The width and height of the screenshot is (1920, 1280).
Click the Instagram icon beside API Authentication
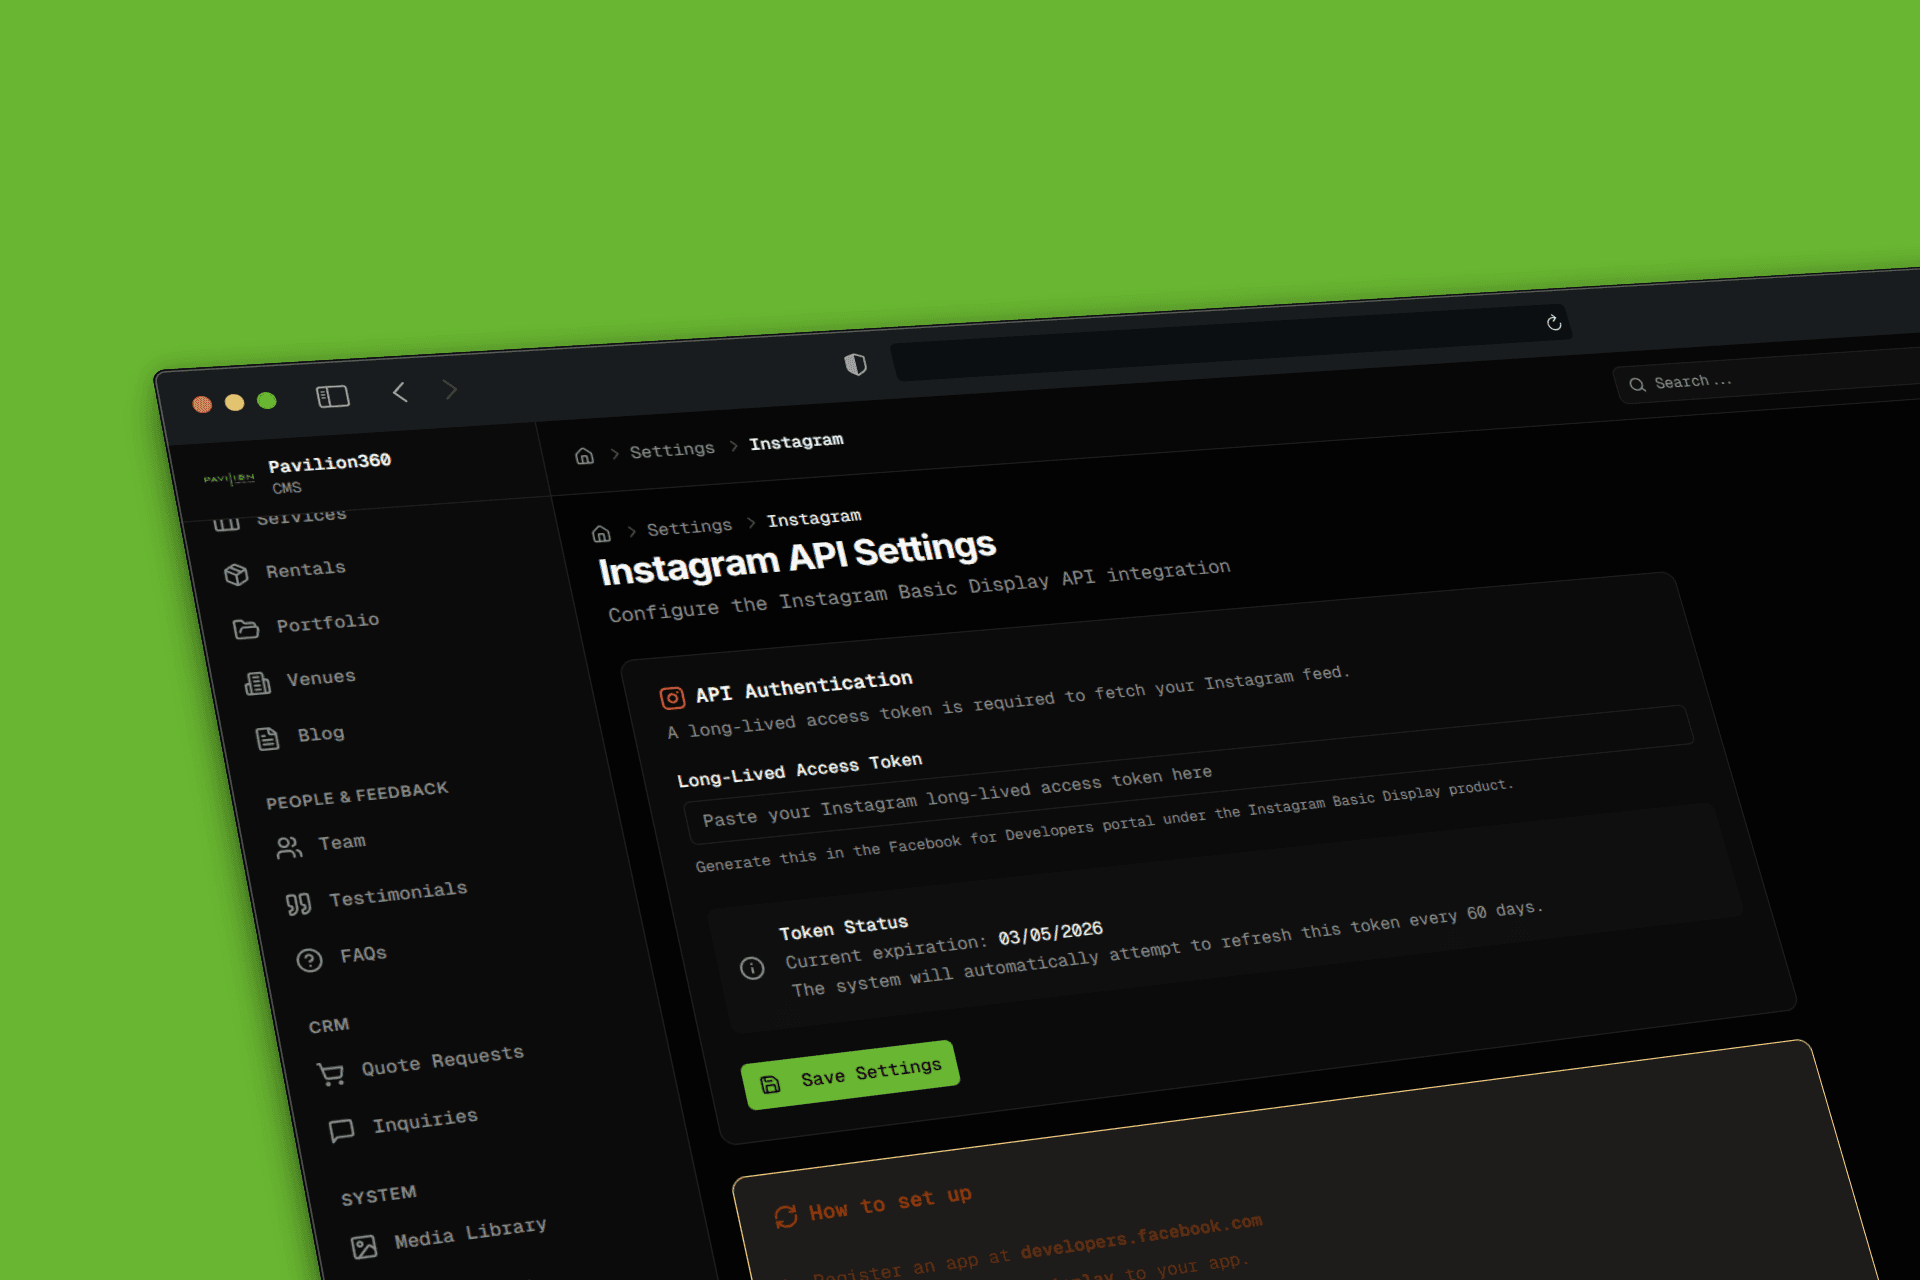(672, 697)
